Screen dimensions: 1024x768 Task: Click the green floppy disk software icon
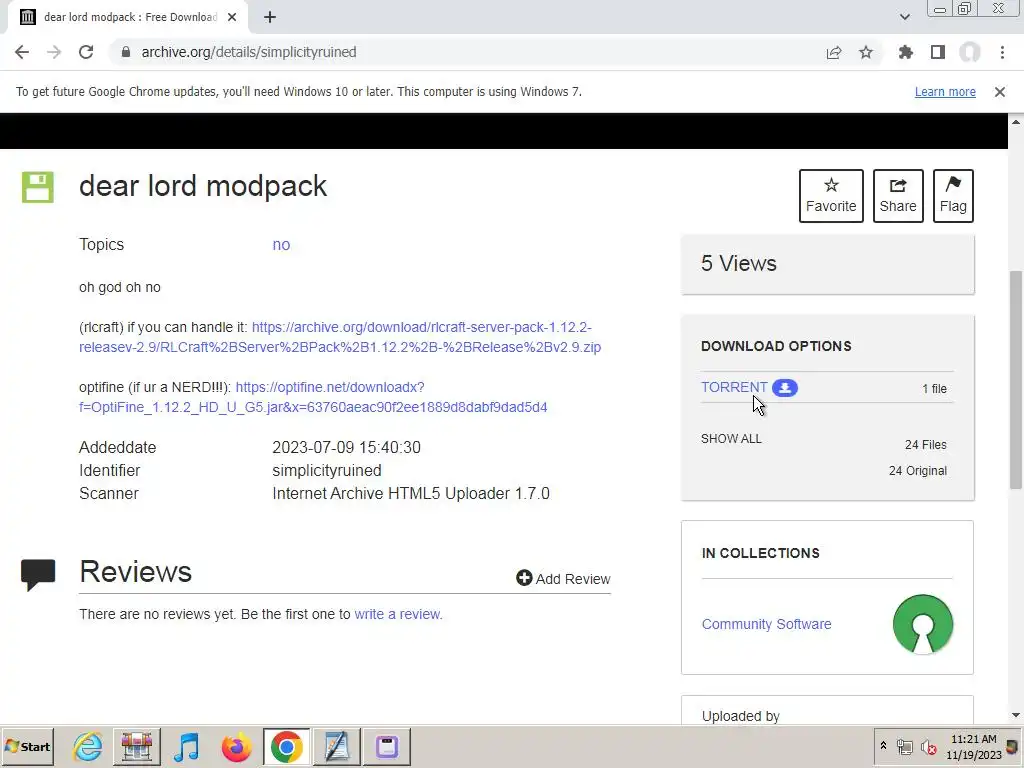click(38, 187)
